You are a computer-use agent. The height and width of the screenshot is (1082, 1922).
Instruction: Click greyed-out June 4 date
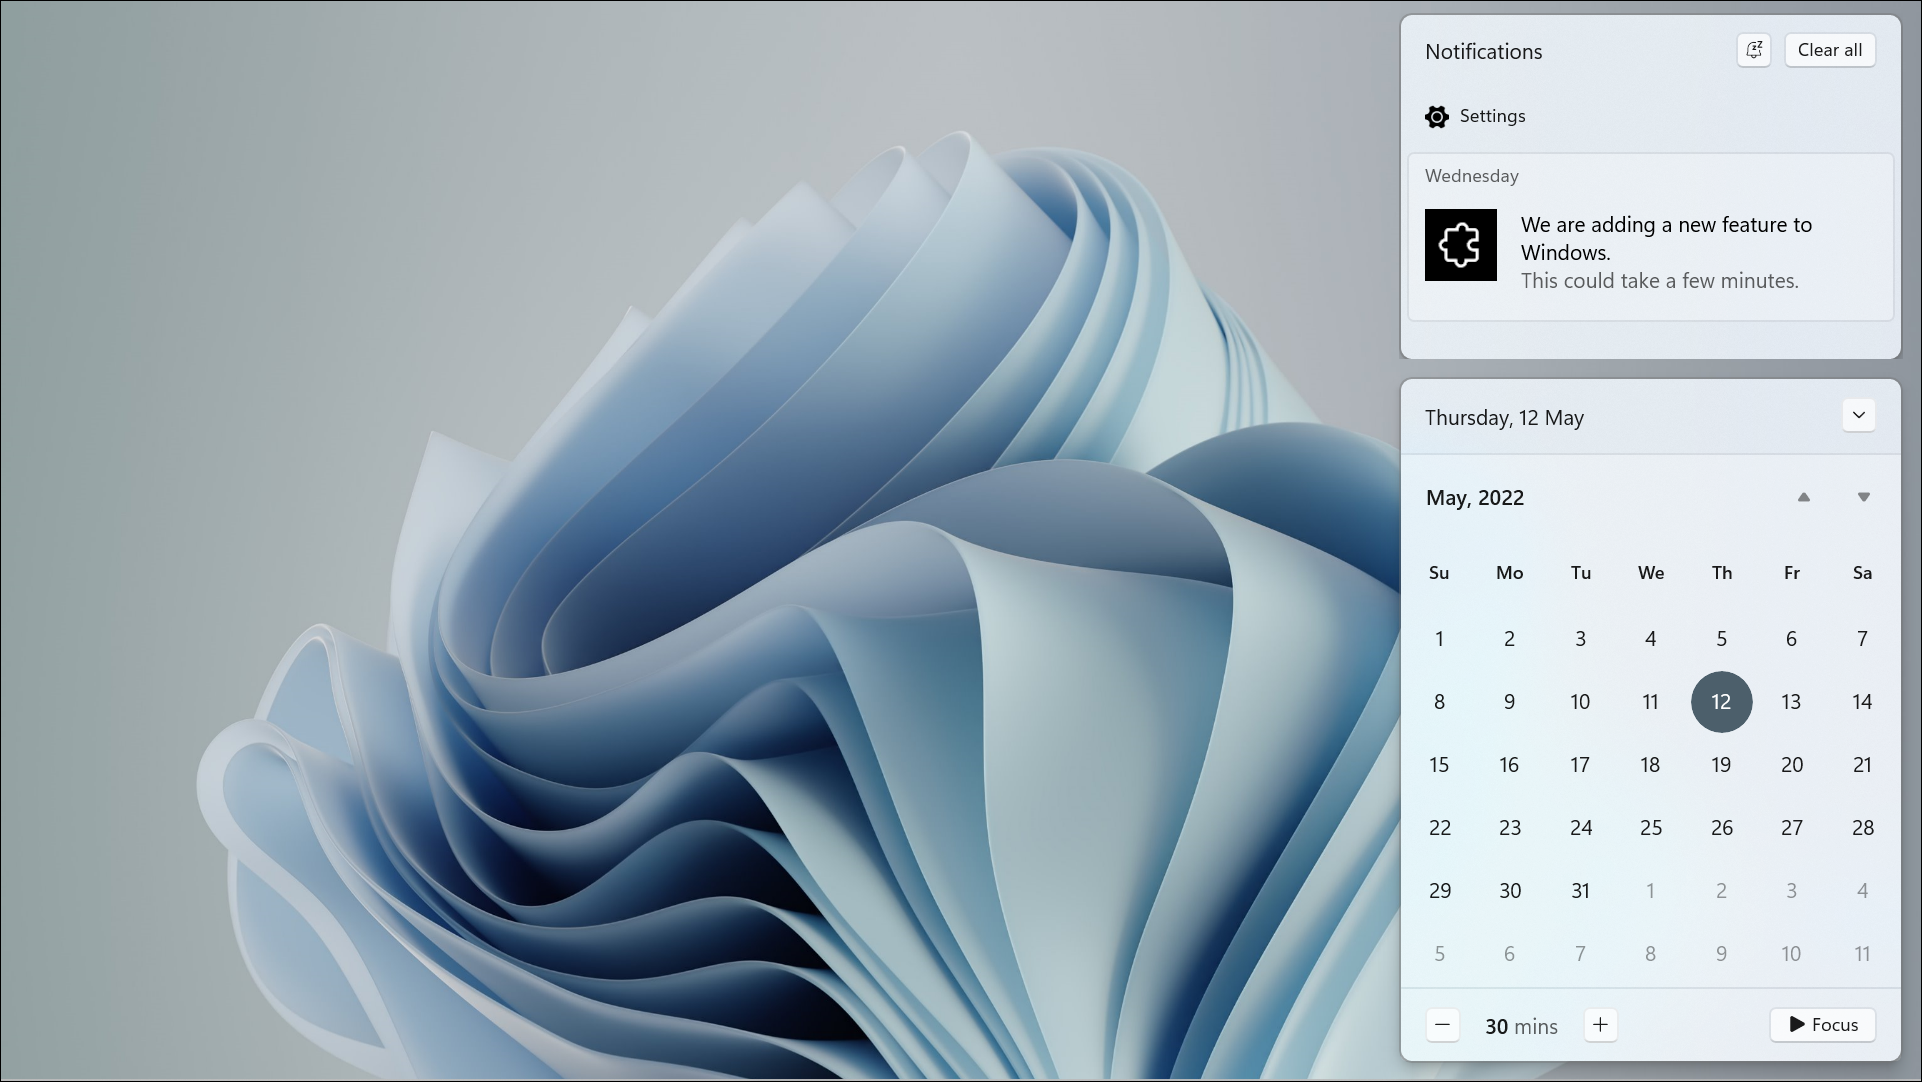point(1861,891)
